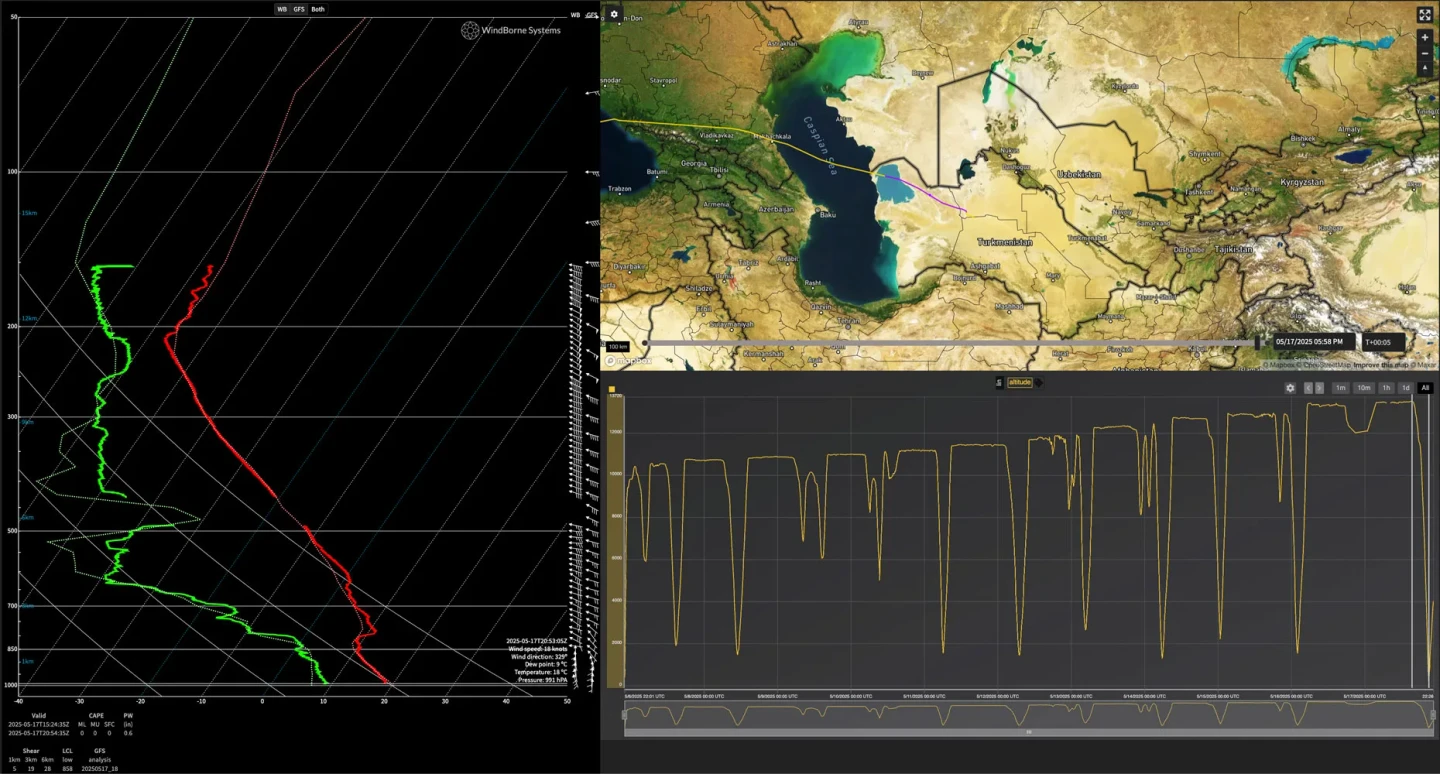Zoom out on the map
The height and width of the screenshot is (774, 1440).
[x=1425, y=53]
